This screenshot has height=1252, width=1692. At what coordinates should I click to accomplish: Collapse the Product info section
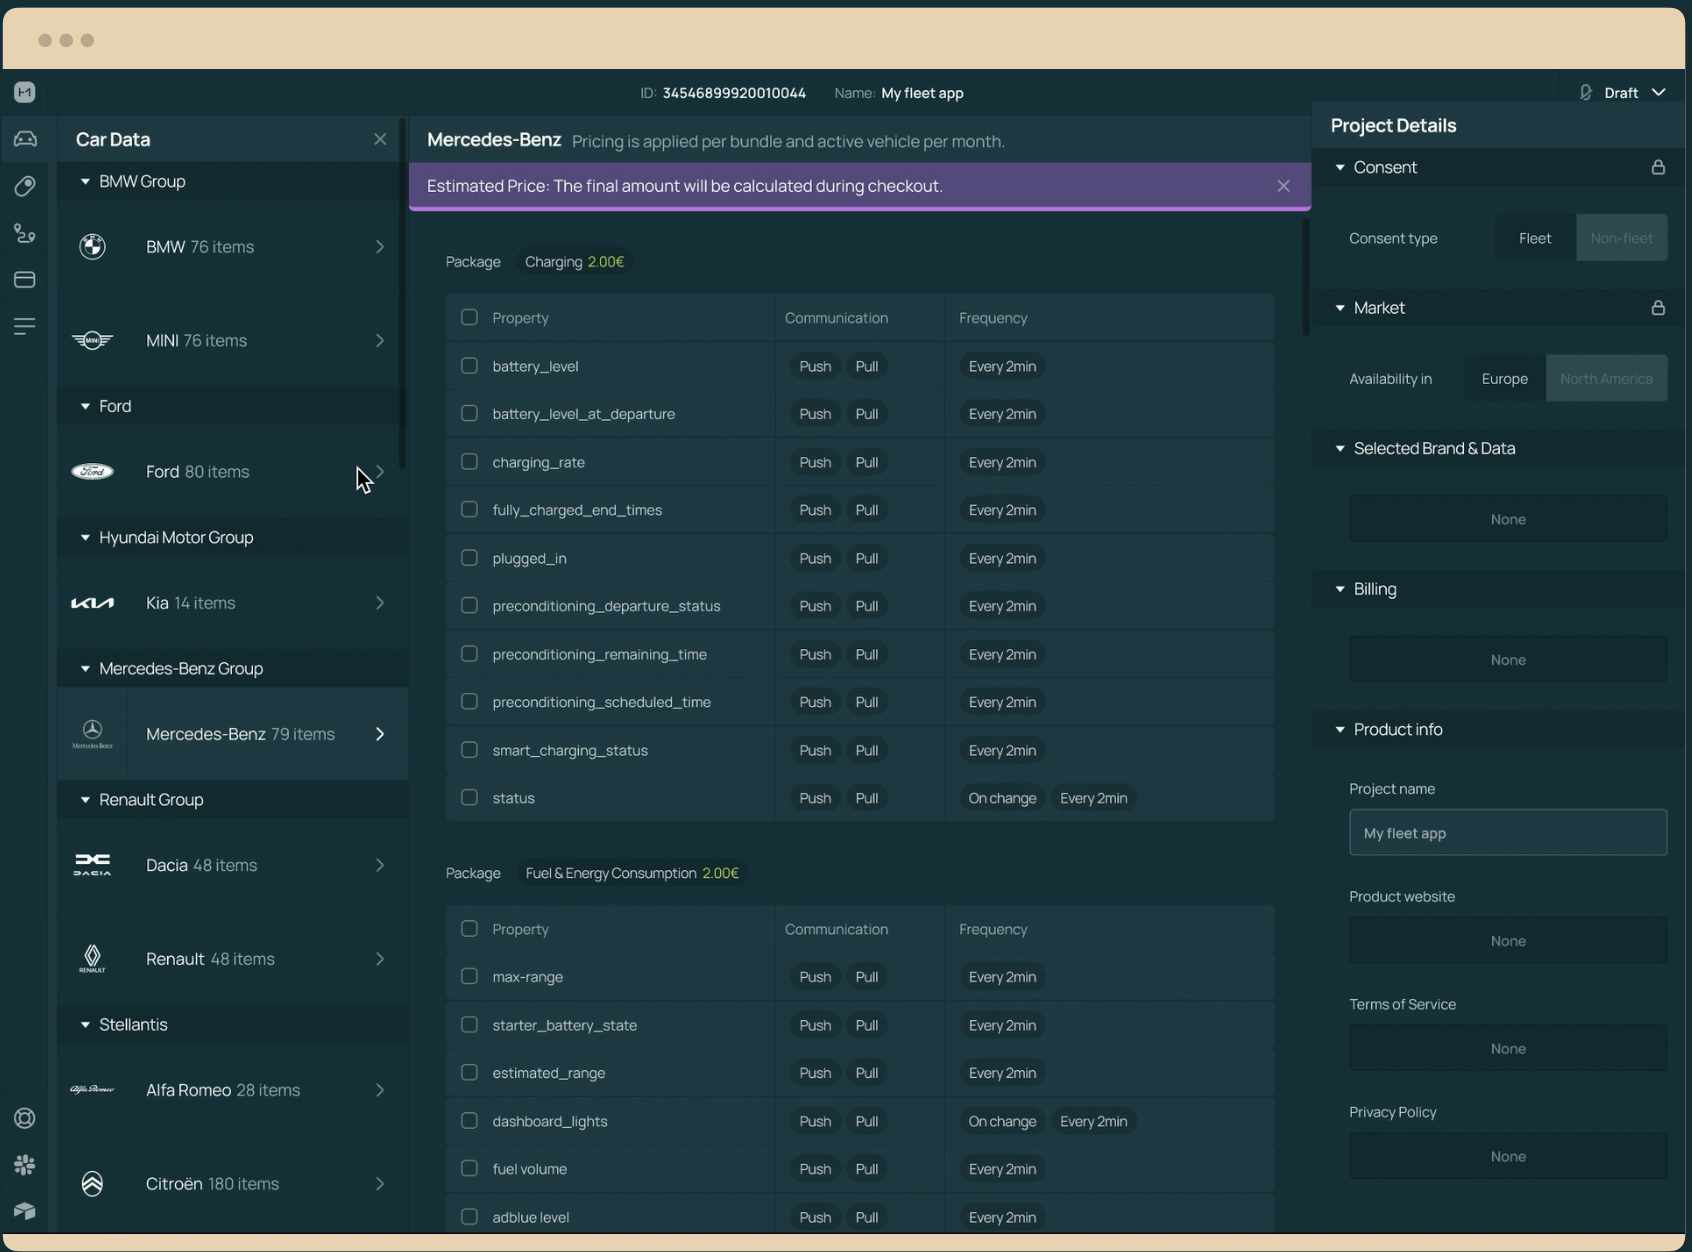[1340, 729]
